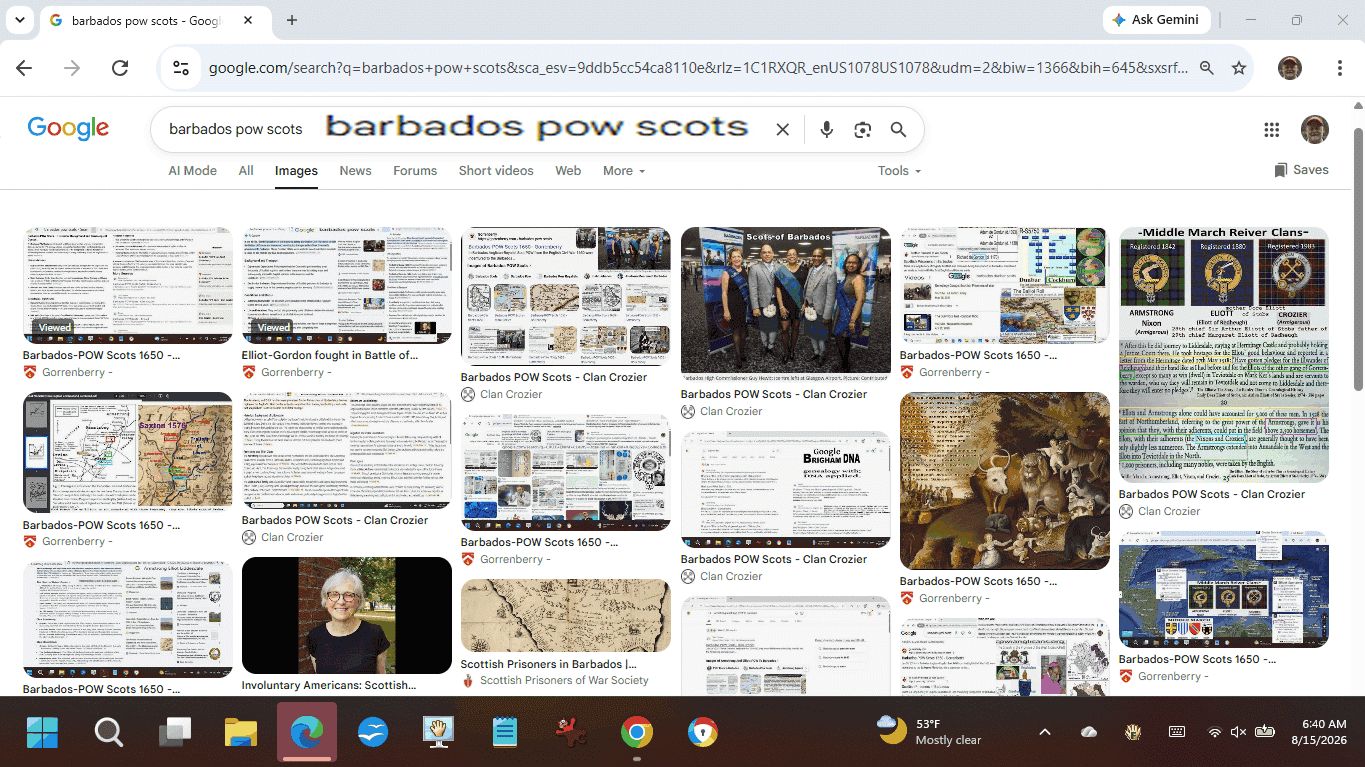The width and height of the screenshot is (1365, 767).
Task: Switch to the All results tab
Action: click(246, 171)
